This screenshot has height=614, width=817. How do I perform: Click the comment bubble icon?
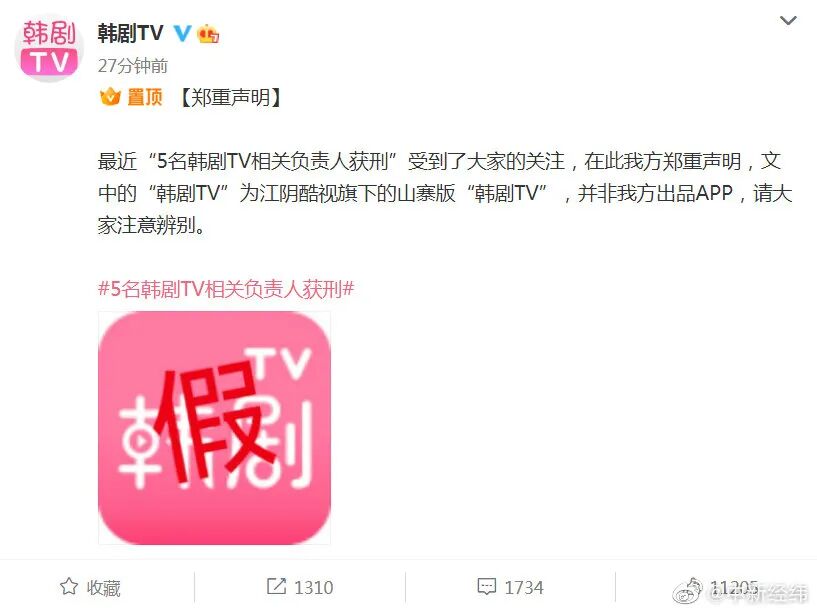pos(487,587)
